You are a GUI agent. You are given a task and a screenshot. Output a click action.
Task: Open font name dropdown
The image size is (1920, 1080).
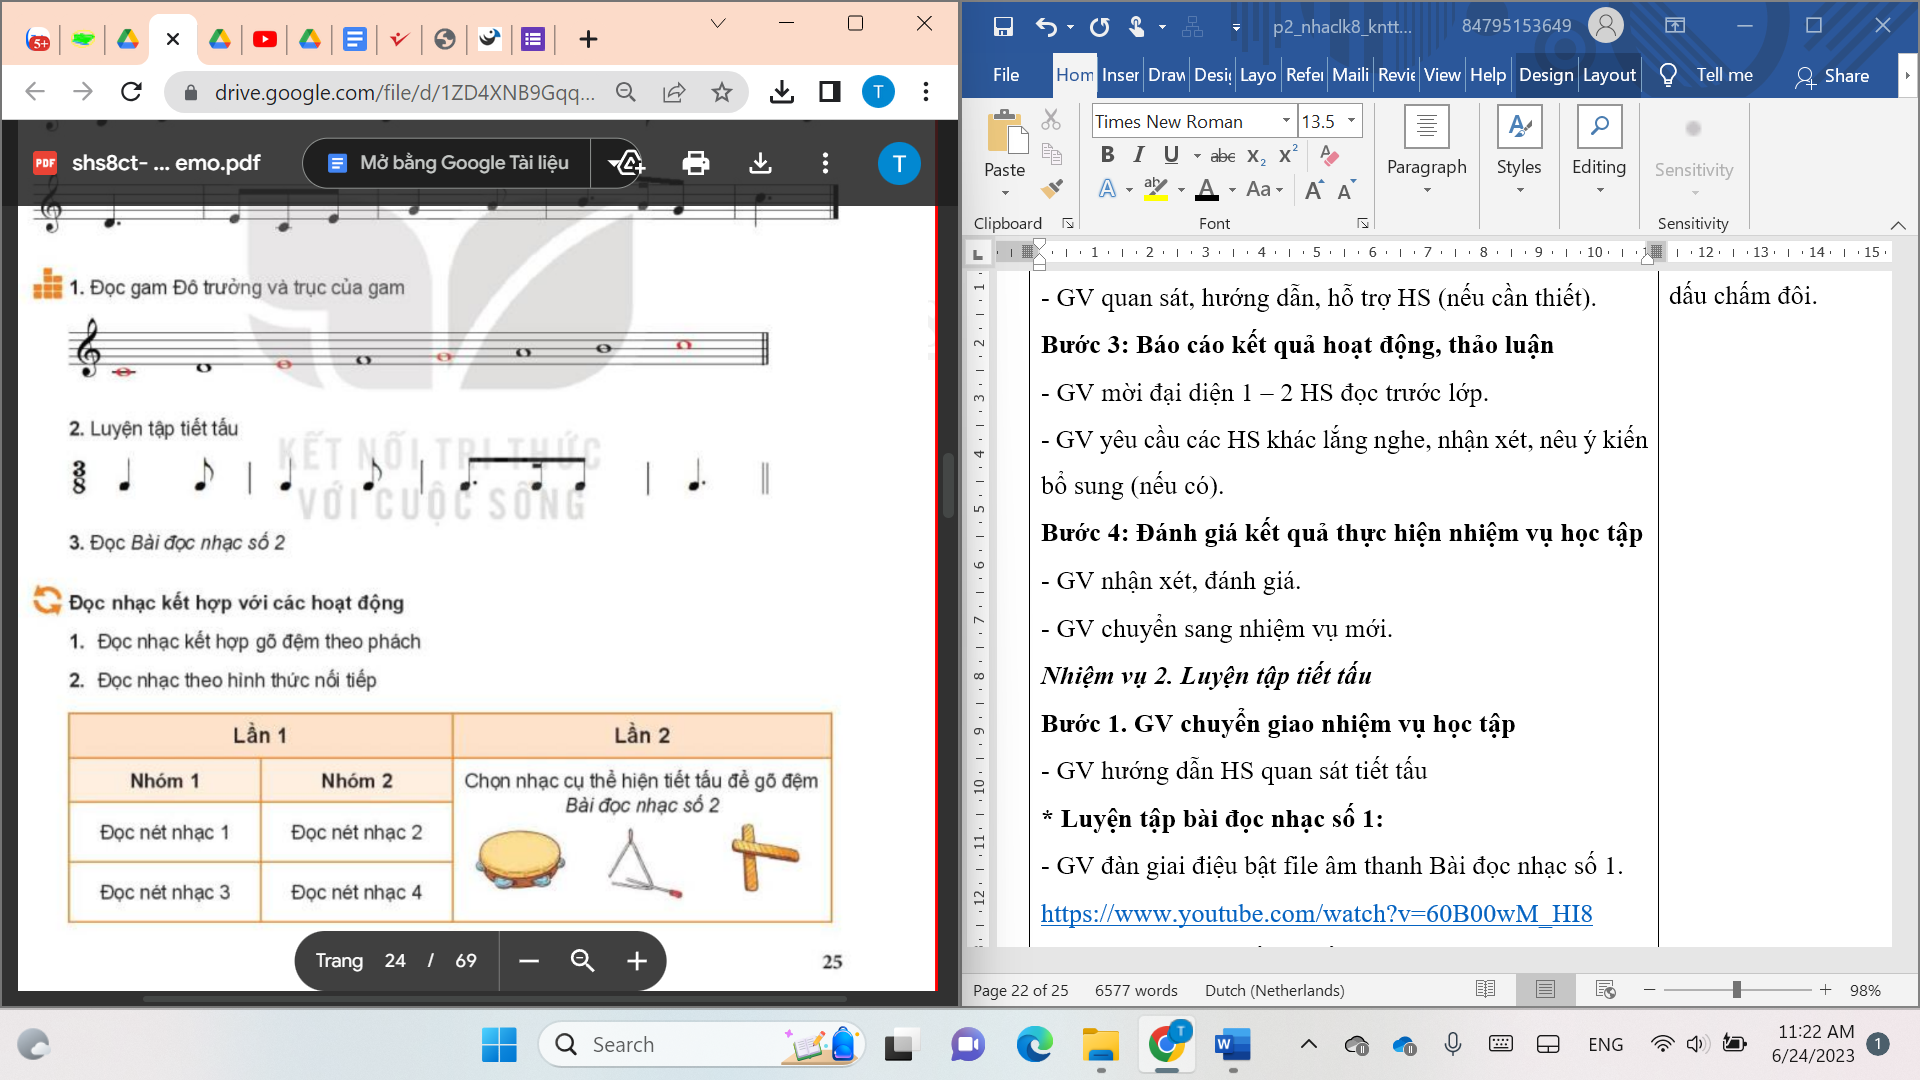(x=1286, y=121)
